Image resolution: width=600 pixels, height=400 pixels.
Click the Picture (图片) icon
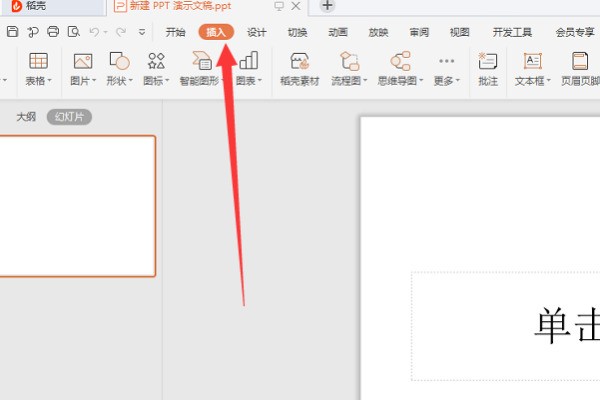[83, 62]
